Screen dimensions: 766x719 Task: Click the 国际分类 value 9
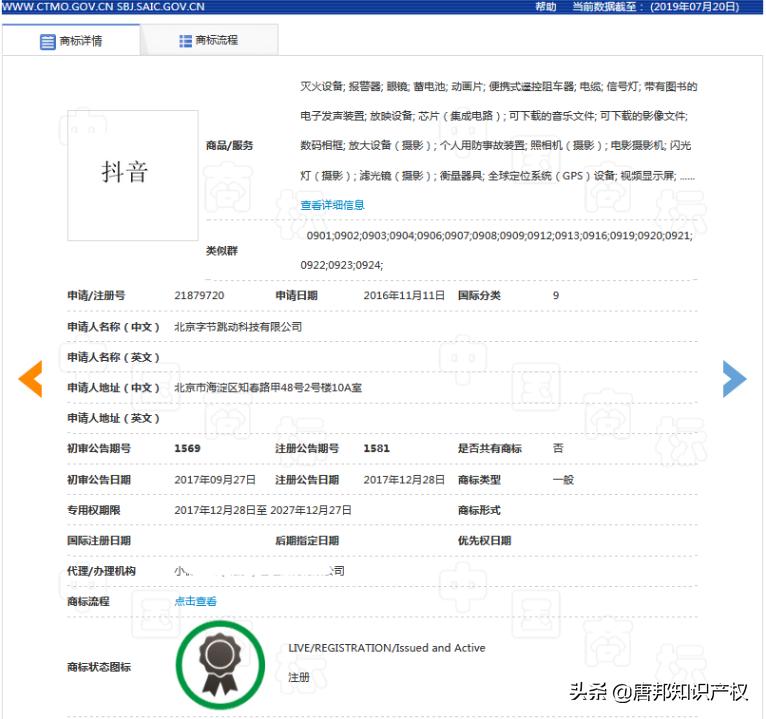[556, 296]
